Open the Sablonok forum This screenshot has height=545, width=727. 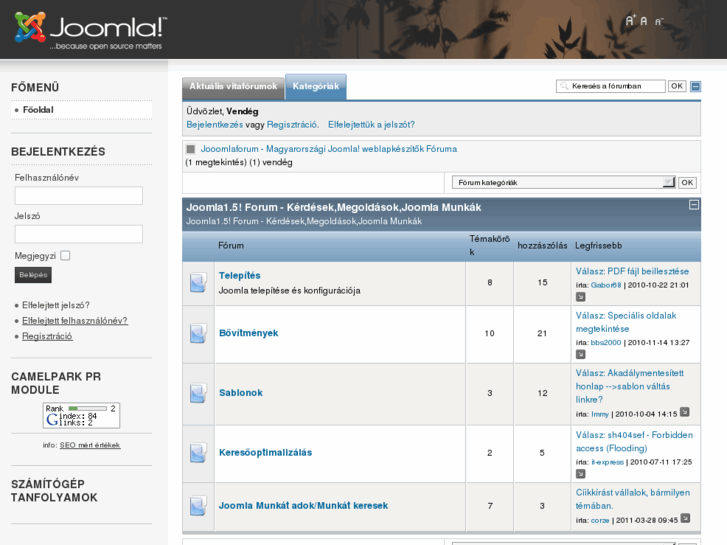pos(241,393)
